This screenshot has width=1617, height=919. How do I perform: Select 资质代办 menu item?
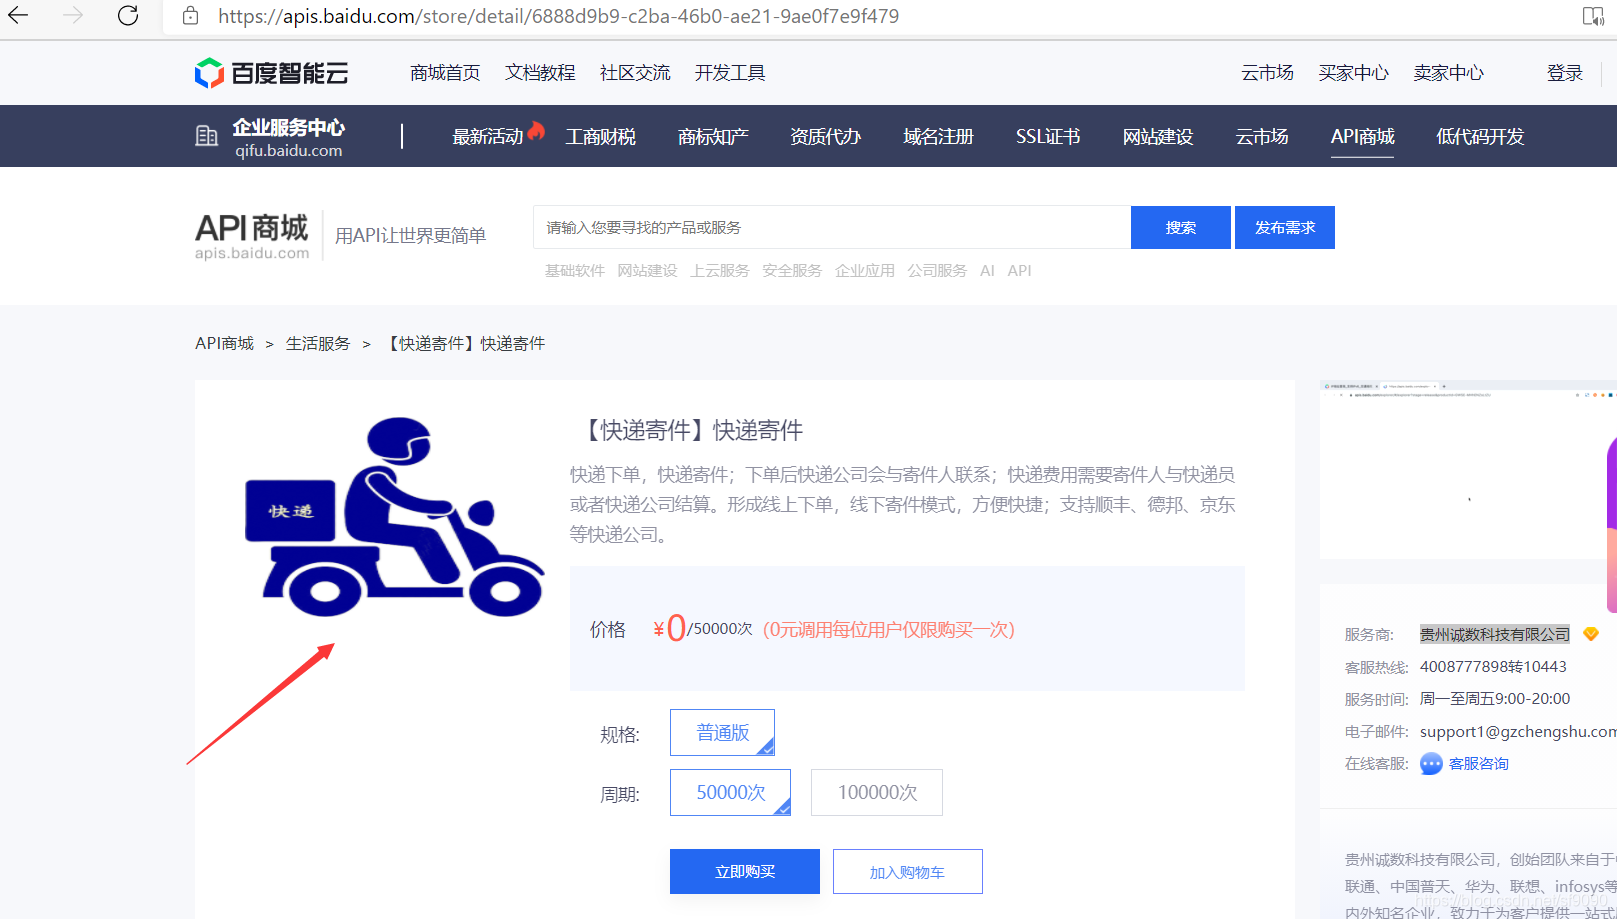coord(825,137)
